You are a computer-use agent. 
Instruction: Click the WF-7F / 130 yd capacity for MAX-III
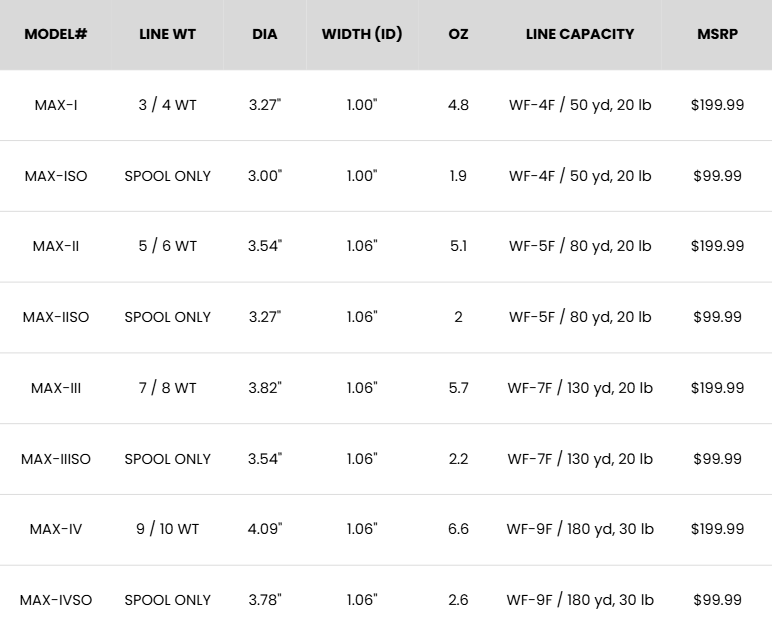pyautogui.click(x=580, y=388)
